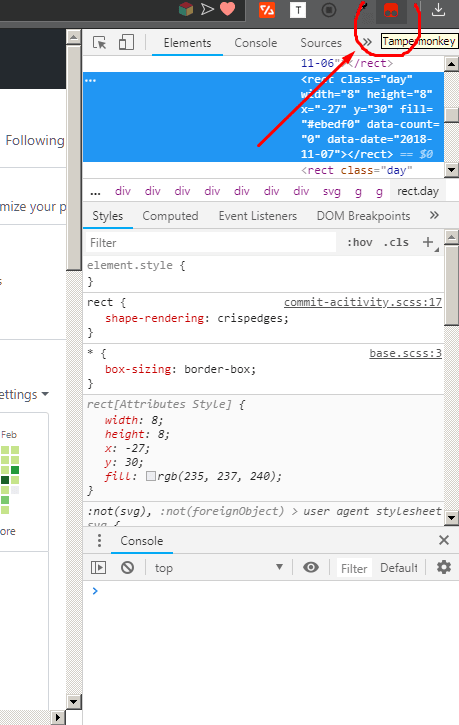Click the box-sizing property name
This screenshot has width=459, height=725.
click(x=138, y=369)
